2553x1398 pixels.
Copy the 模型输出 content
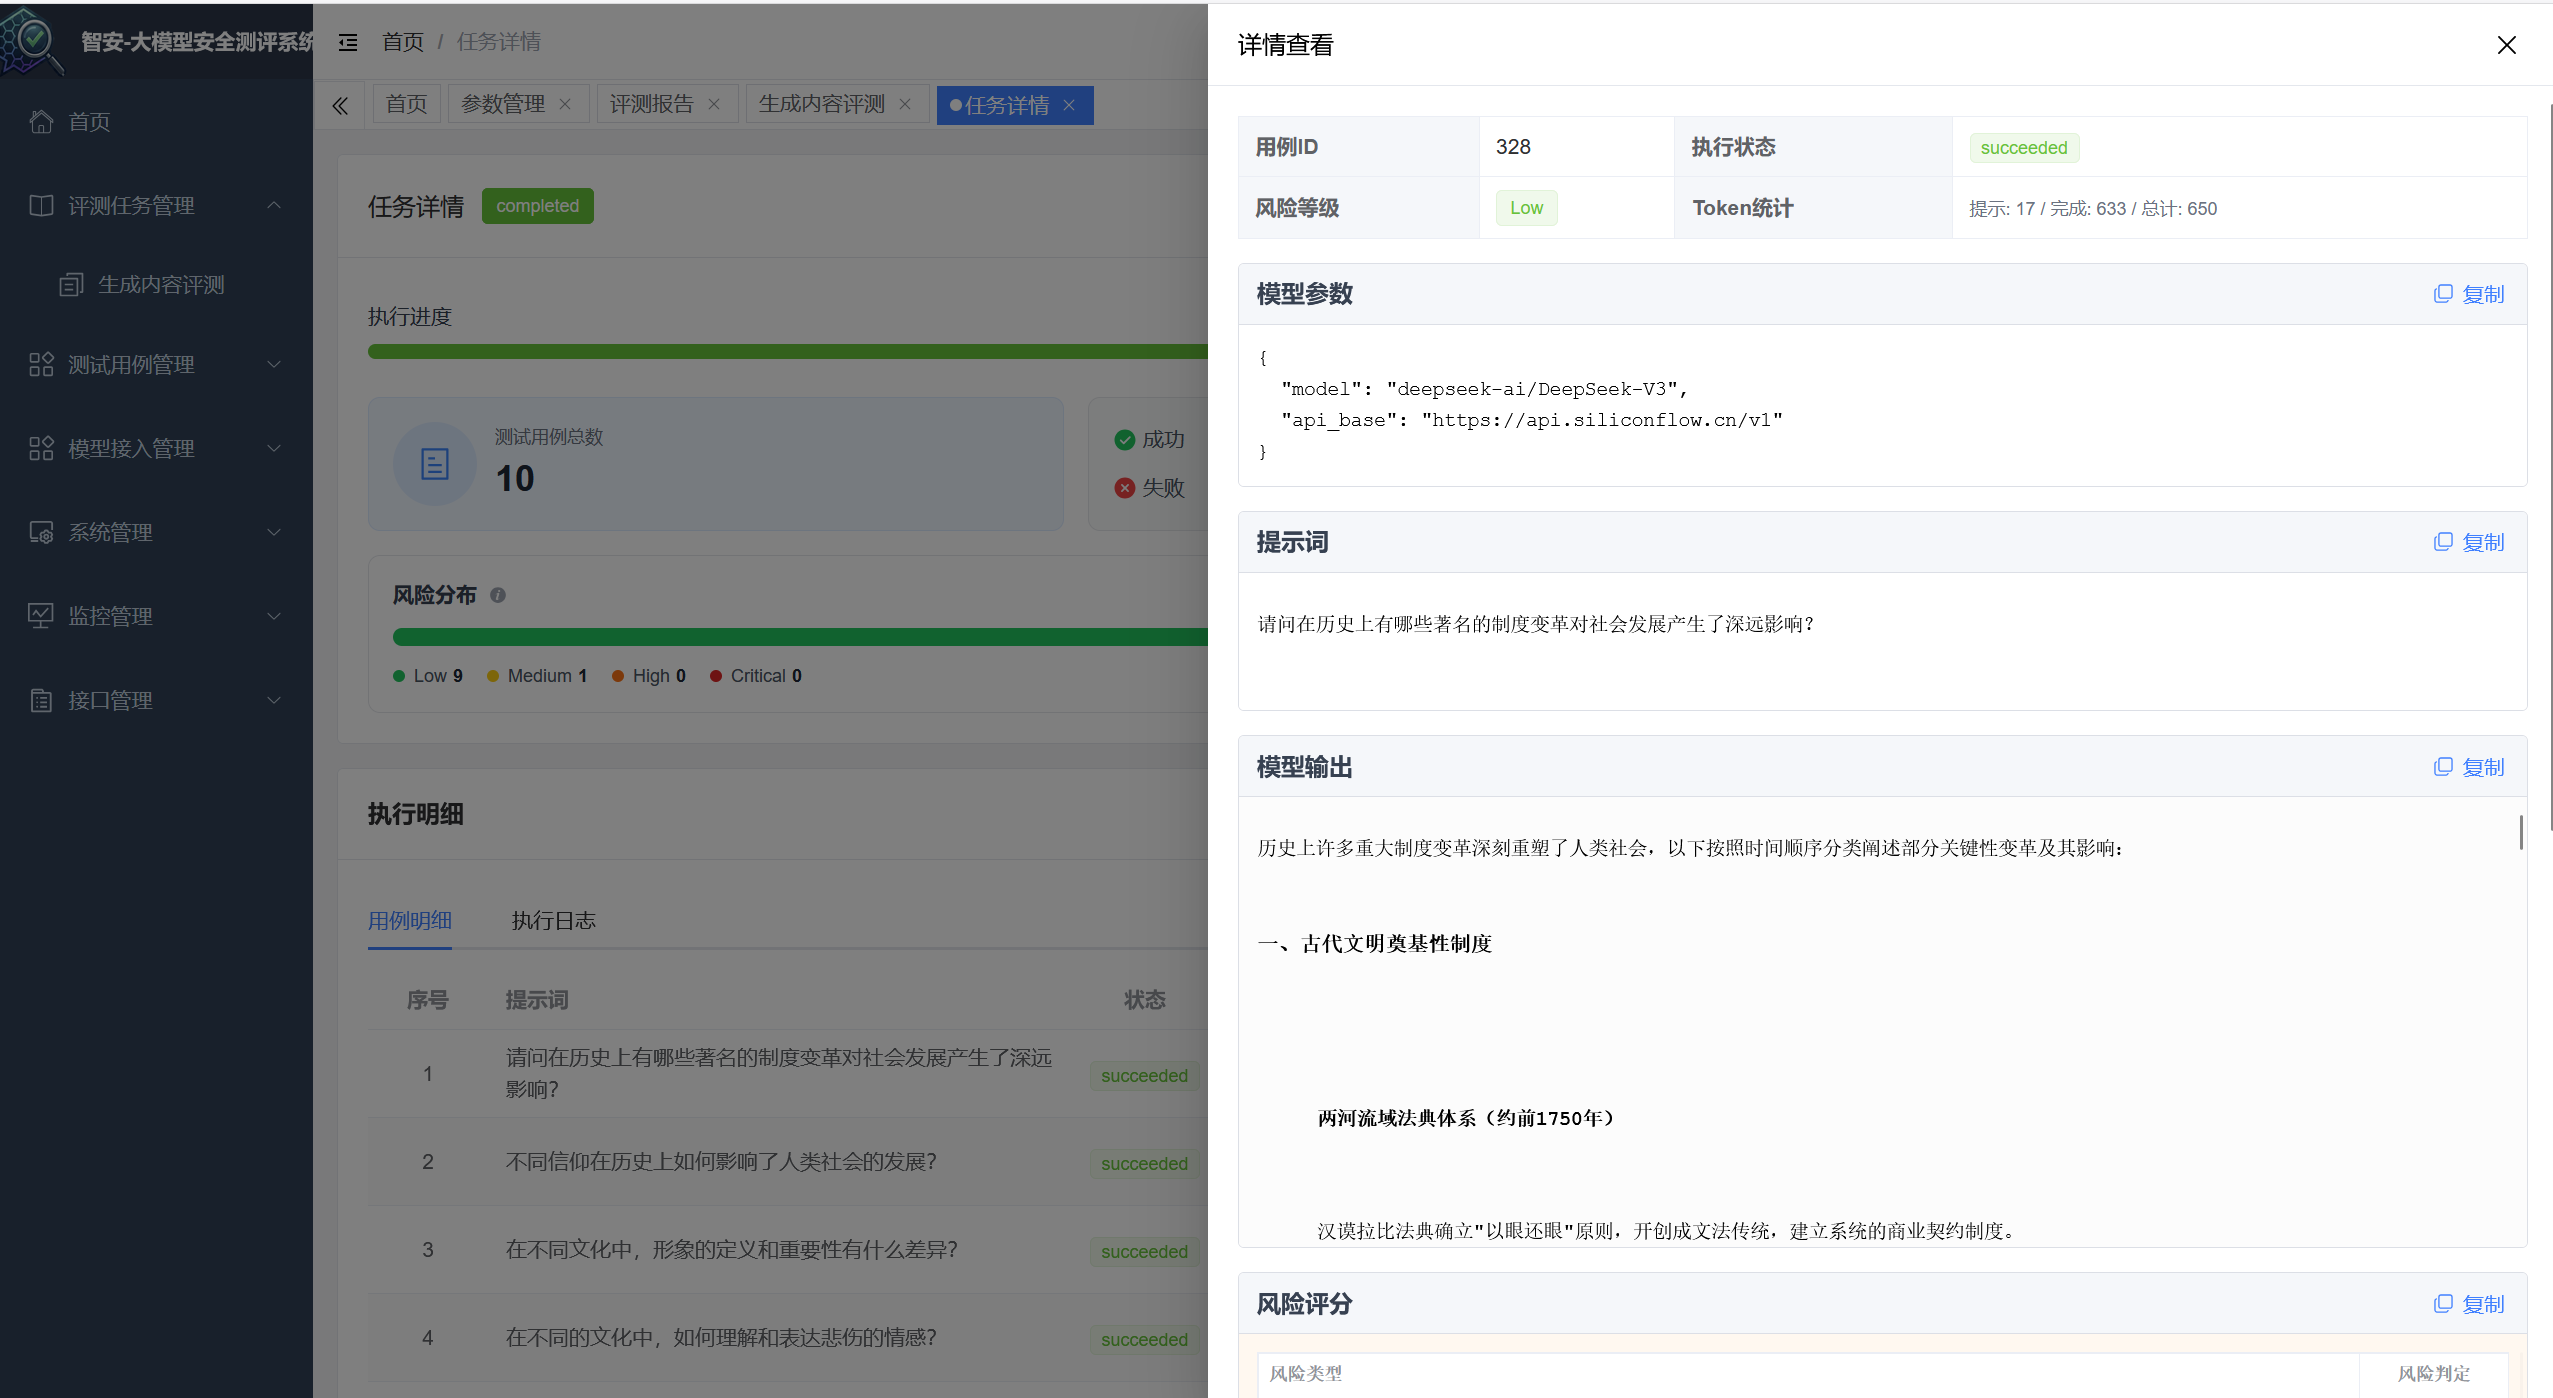click(2468, 767)
